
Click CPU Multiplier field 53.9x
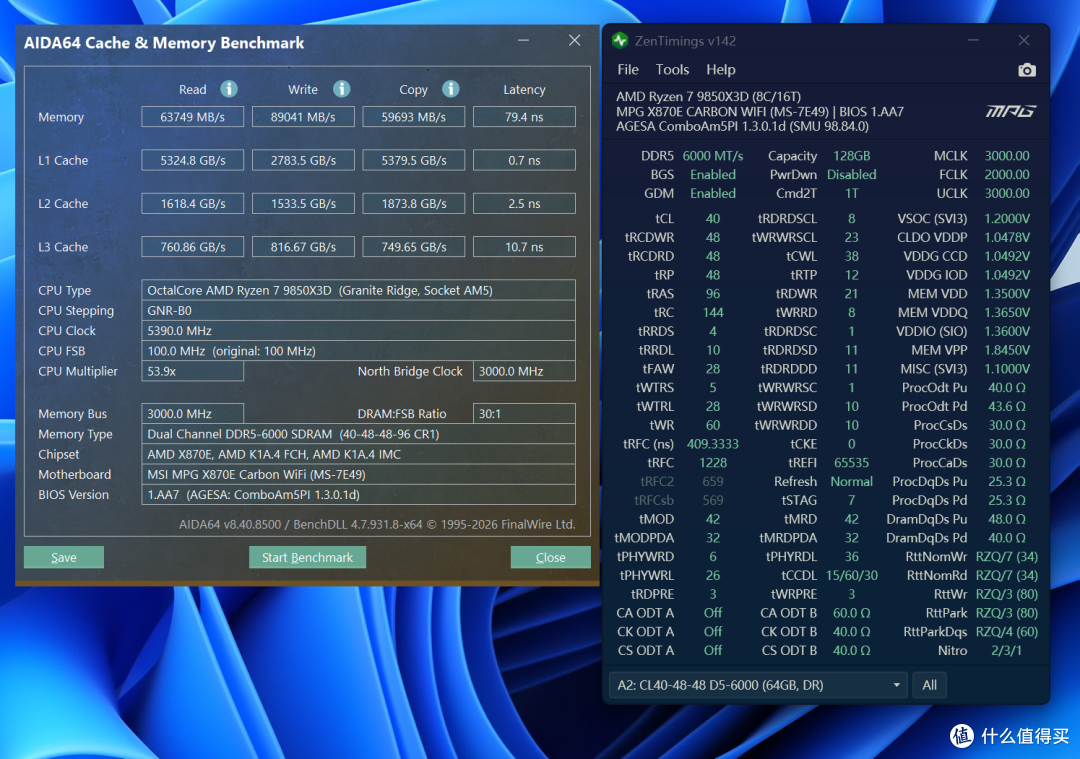(193, 371)
